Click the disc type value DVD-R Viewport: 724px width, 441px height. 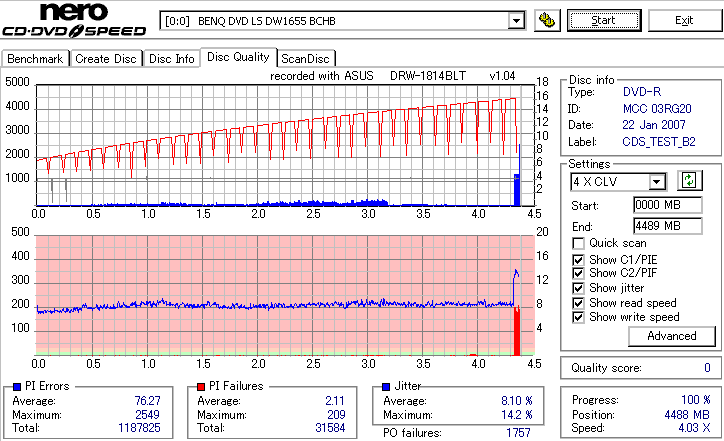tap(642, 92)
